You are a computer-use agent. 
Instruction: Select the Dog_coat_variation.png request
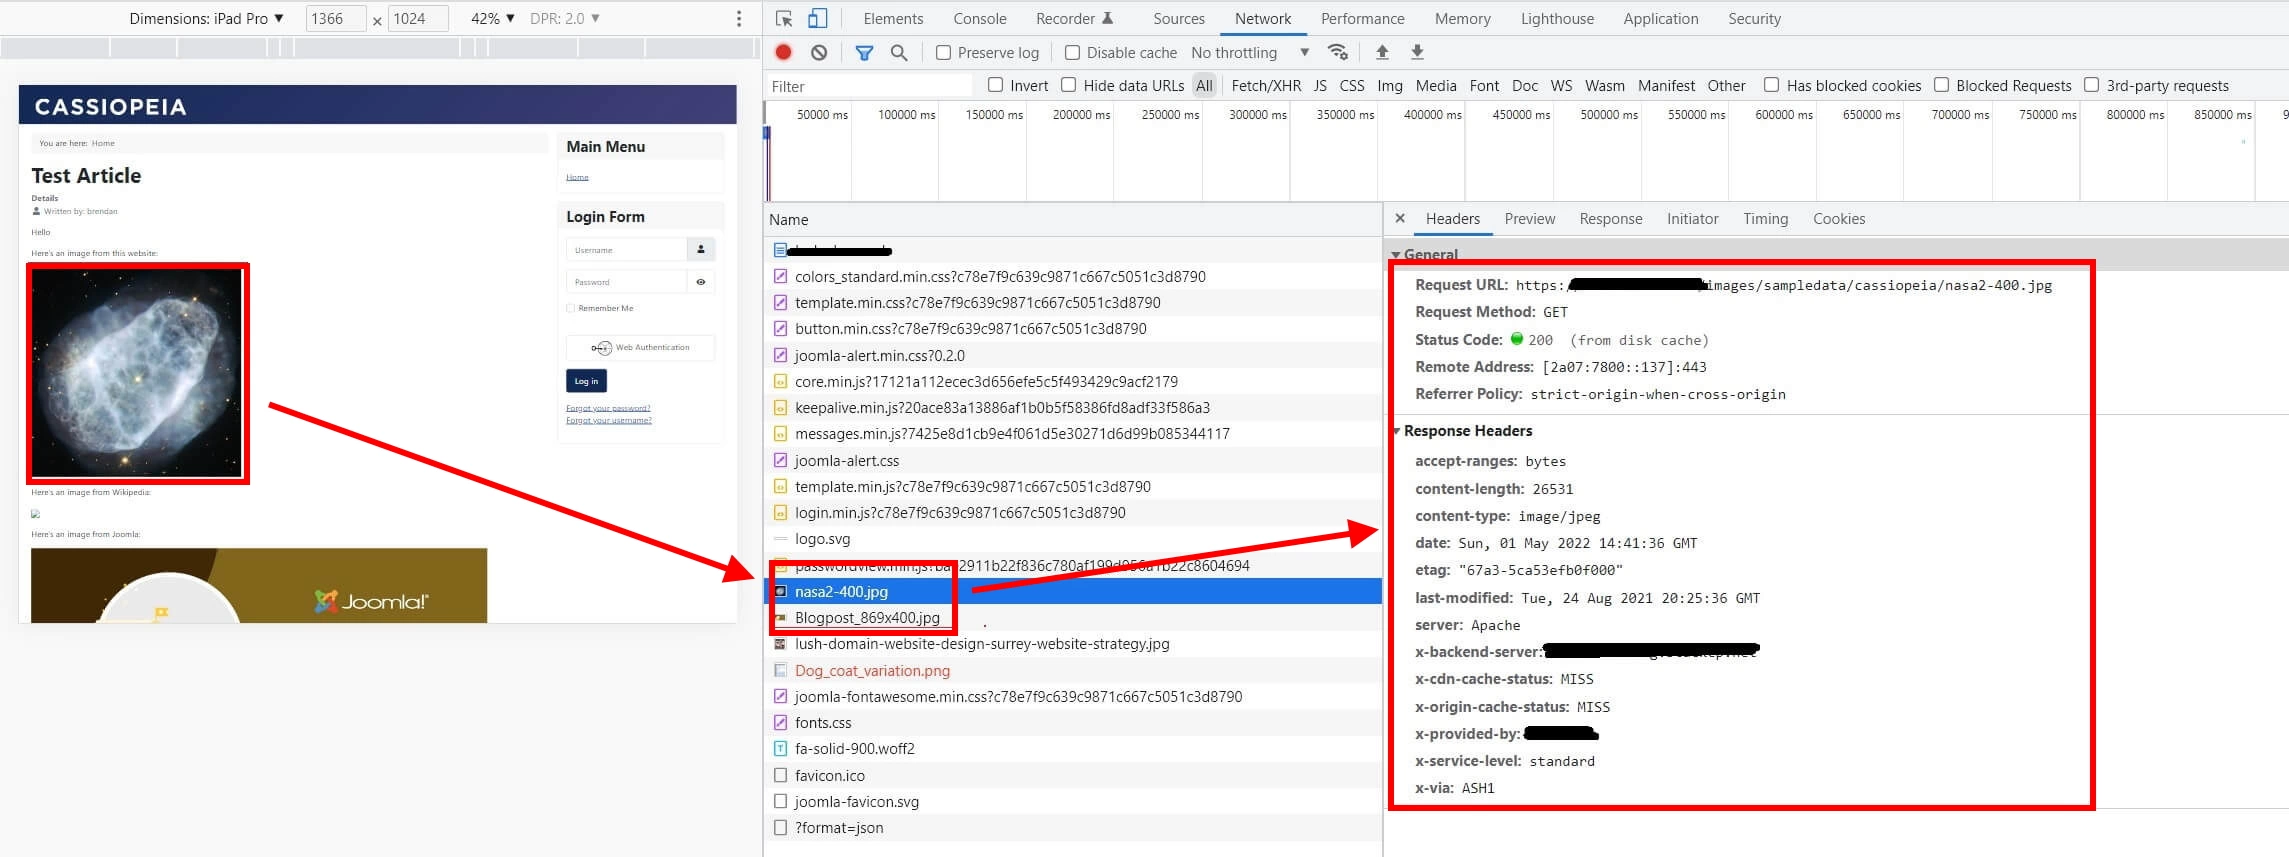point(872,670)
